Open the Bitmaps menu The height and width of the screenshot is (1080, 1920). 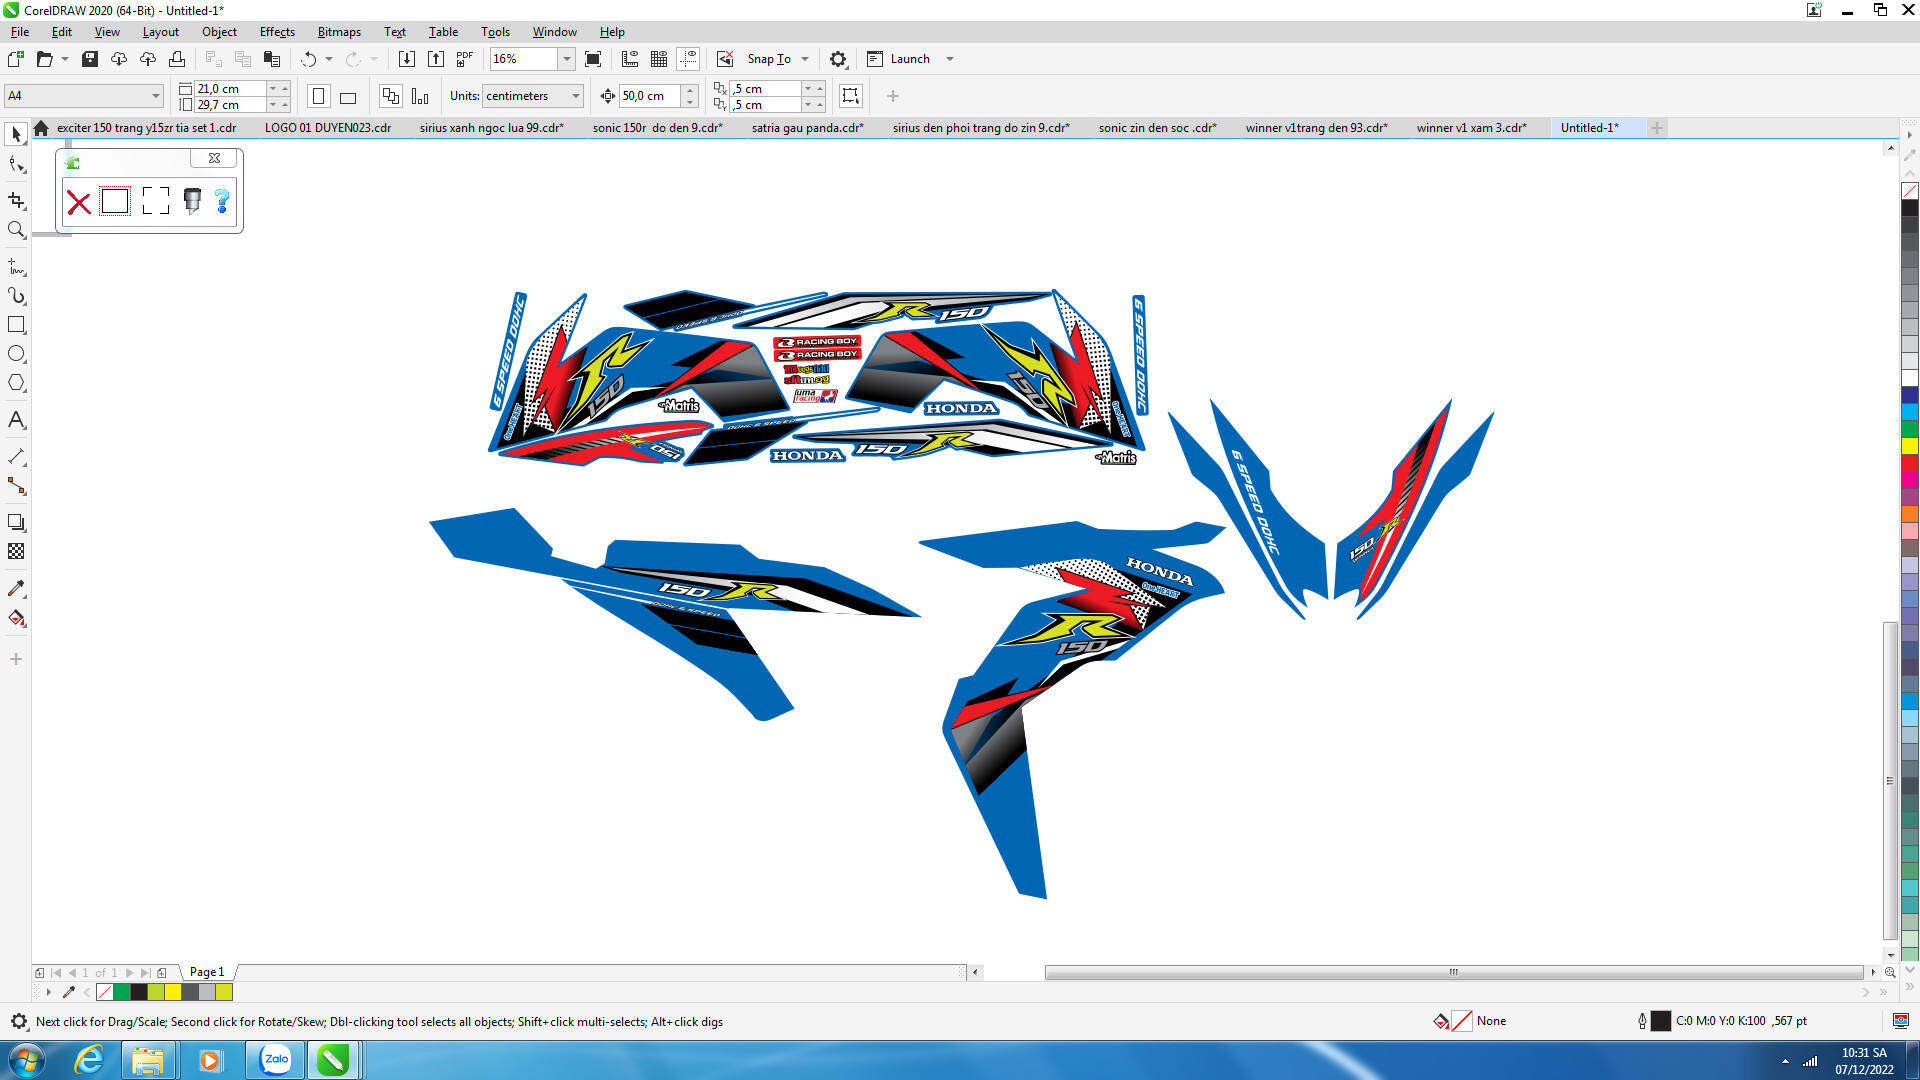click(339, 32)
